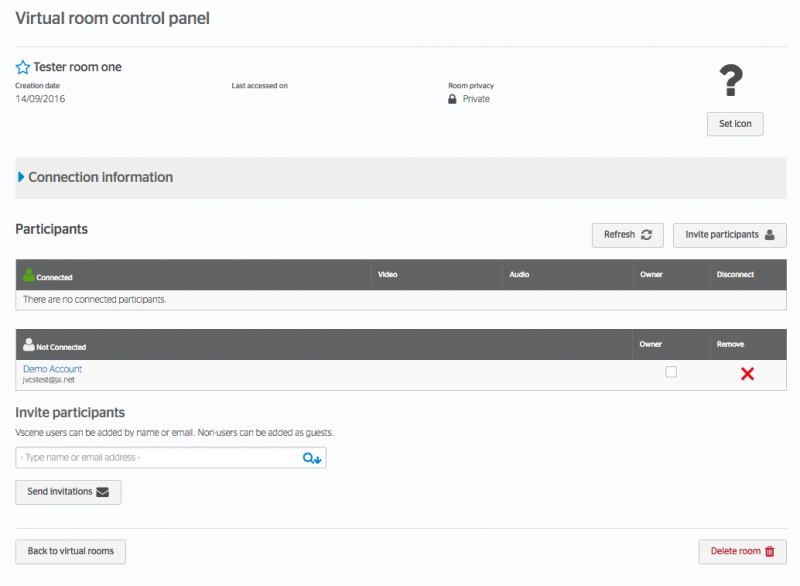This screenshot has width=800, height=586.
Task: Open the Demo Account profile link
Action: pyautogui.click(x=52, y=369)
